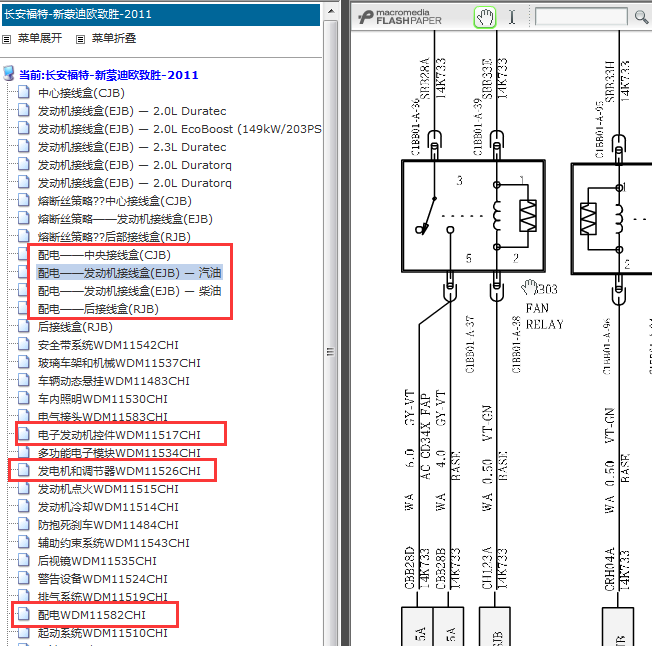Open 发动机接线盒(EJB) — 2.3L Duratec
This screenshot has height=646, width=652.
coord(132,147)
